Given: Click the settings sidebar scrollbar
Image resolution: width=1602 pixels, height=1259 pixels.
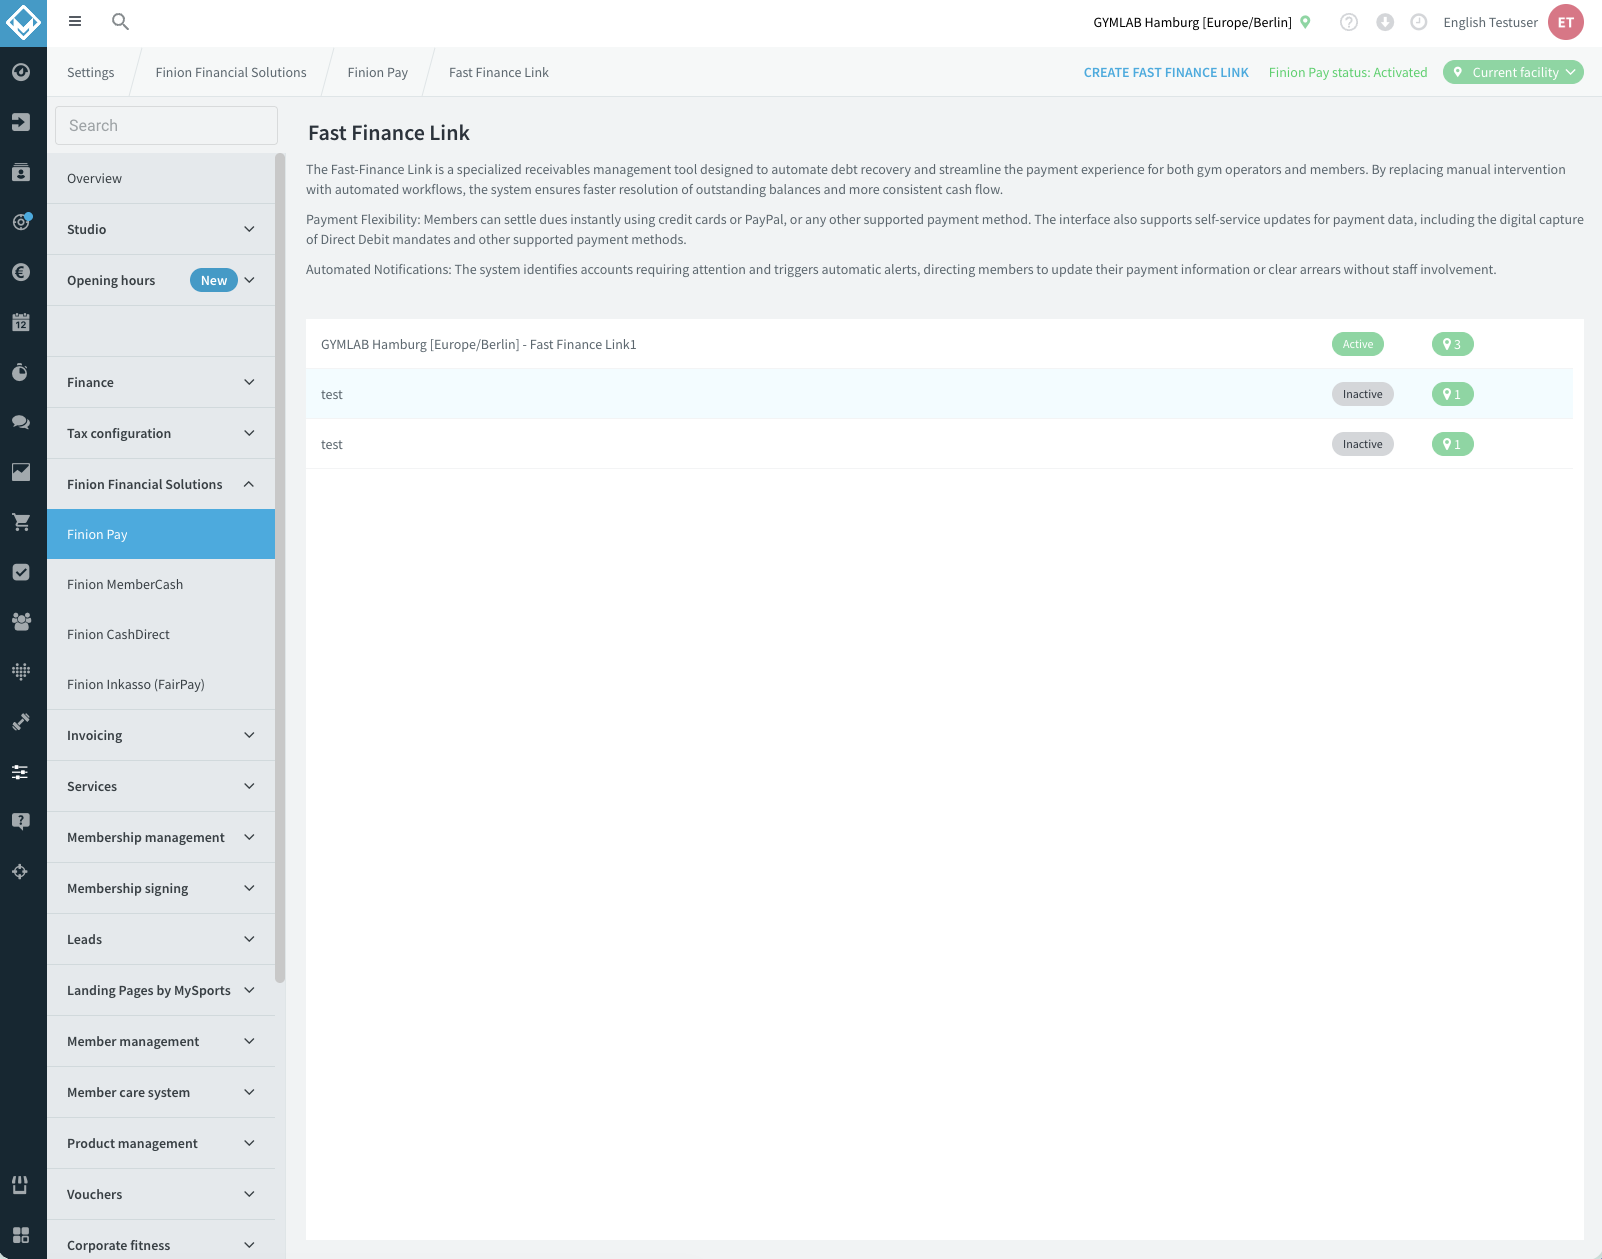Looking at the screenshot, I should (x=280, y=567).
